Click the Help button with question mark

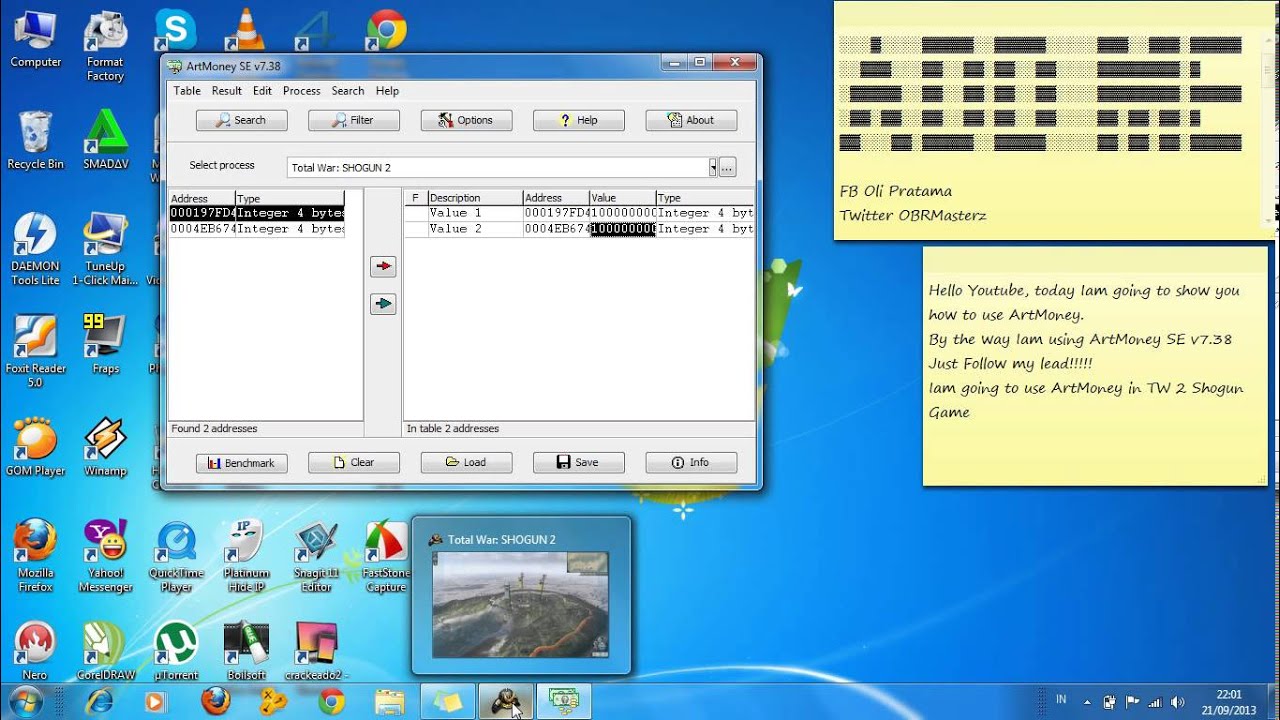tap(578, 120)
